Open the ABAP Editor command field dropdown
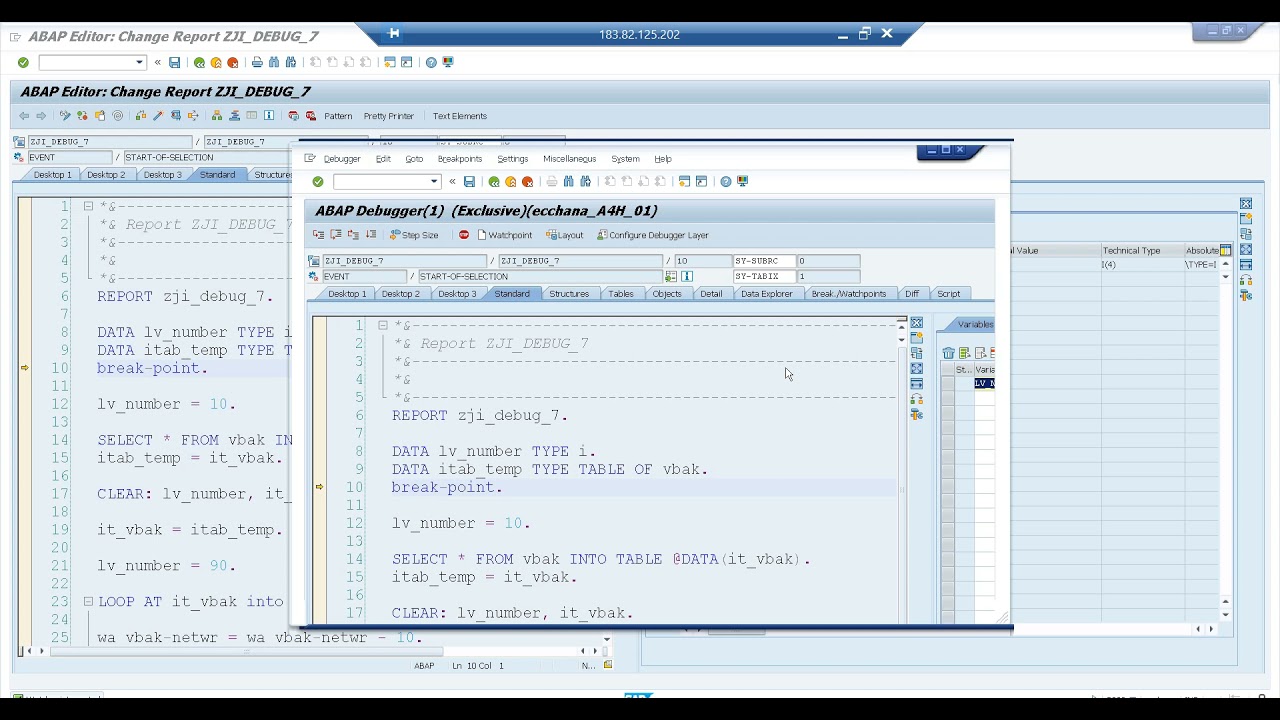The width and height of the screenshot is (1280, 720). click(140, 62)
